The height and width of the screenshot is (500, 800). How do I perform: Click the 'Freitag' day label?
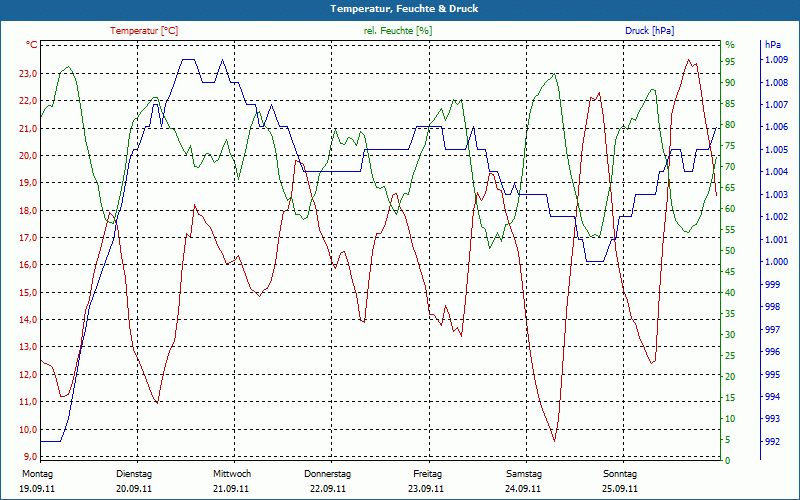(x=428, y=474)
